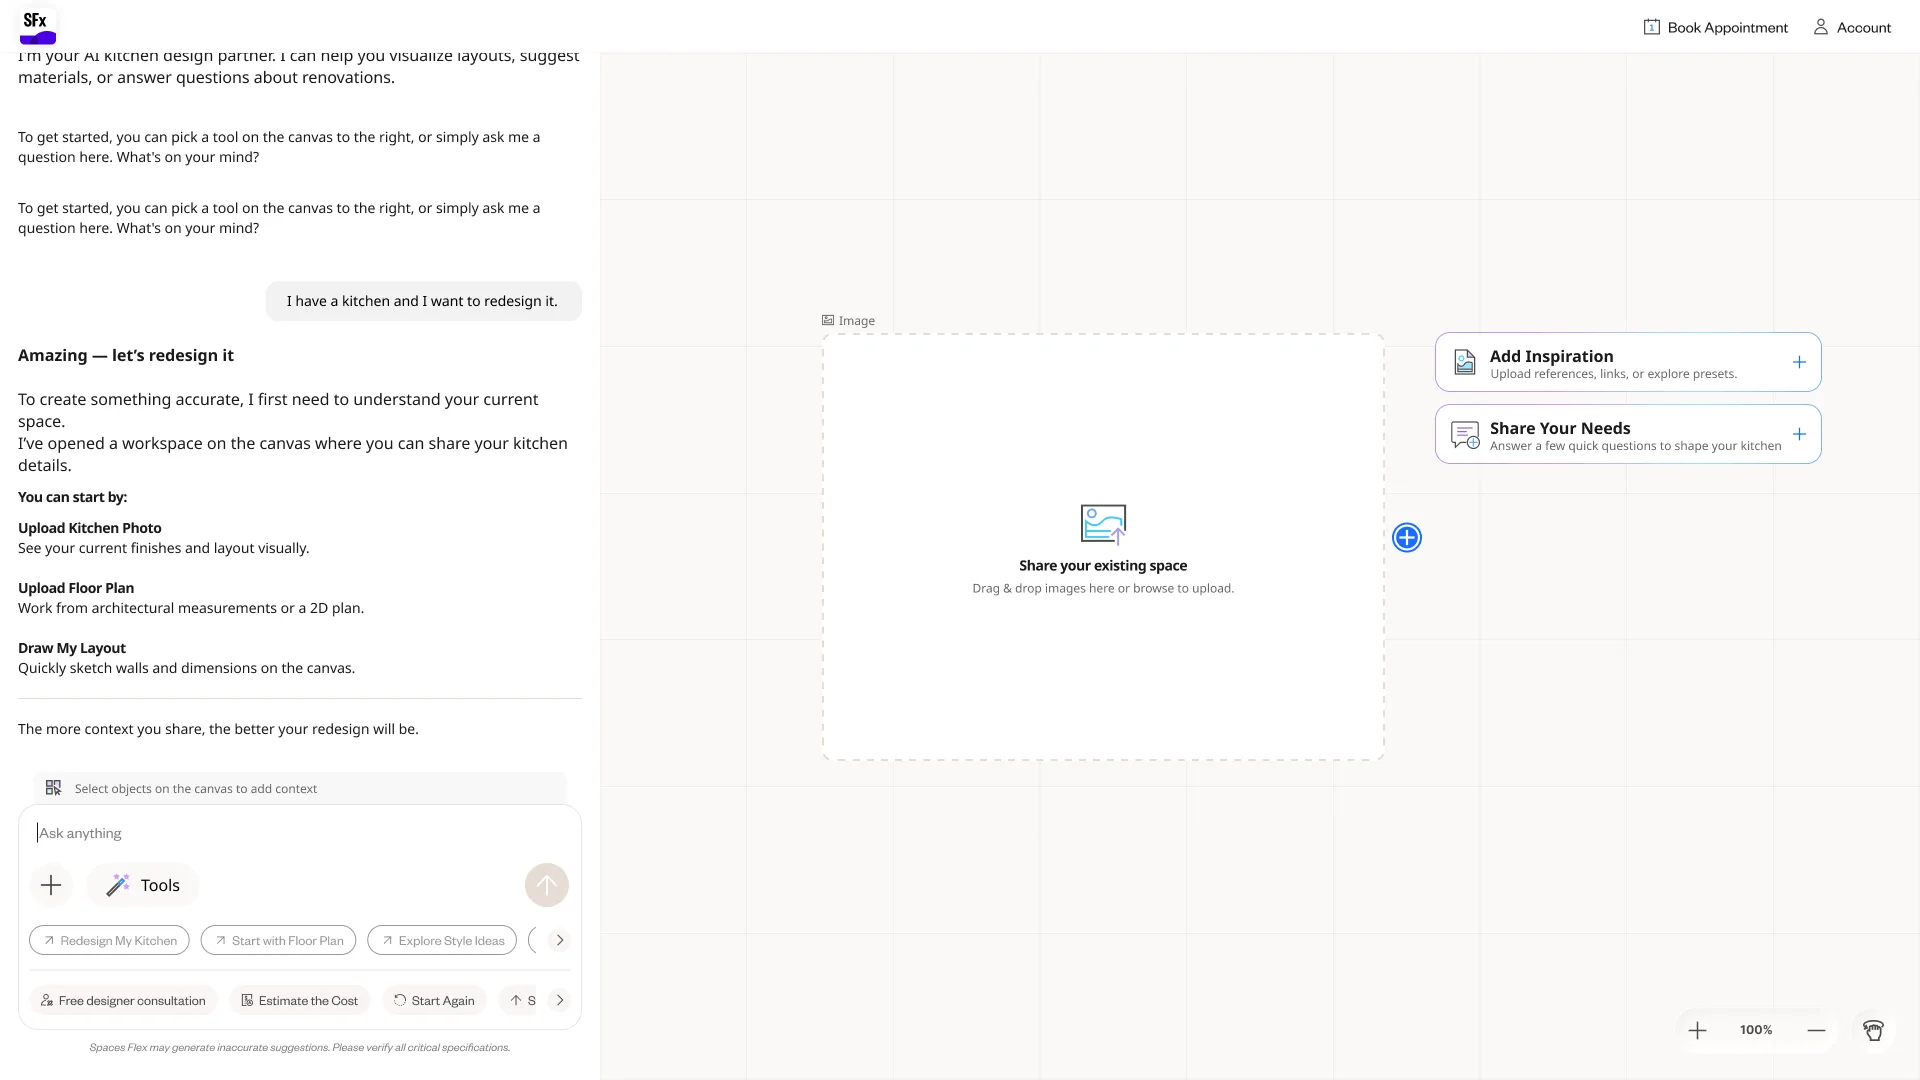The image size is (1920, 1080).
Task: Click 'Amazing — let's redesign it' heading
Action: tap(126, 355)
